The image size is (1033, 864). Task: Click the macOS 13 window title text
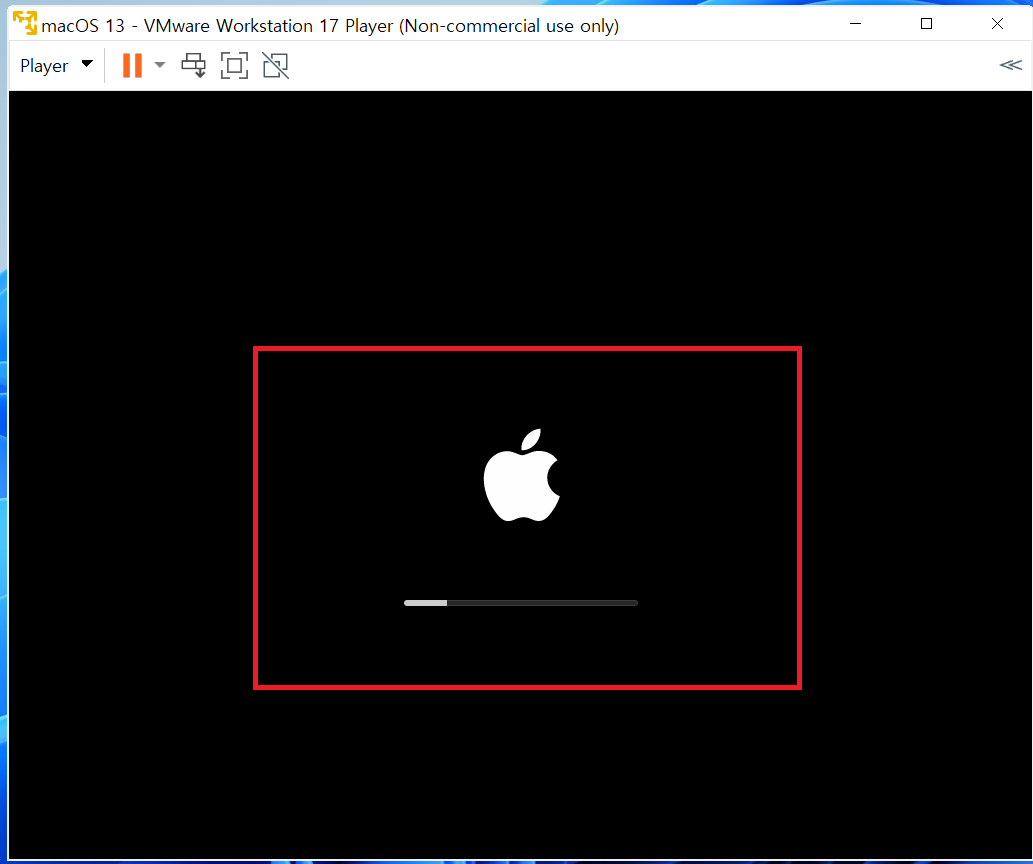click(x=330, y=26)
